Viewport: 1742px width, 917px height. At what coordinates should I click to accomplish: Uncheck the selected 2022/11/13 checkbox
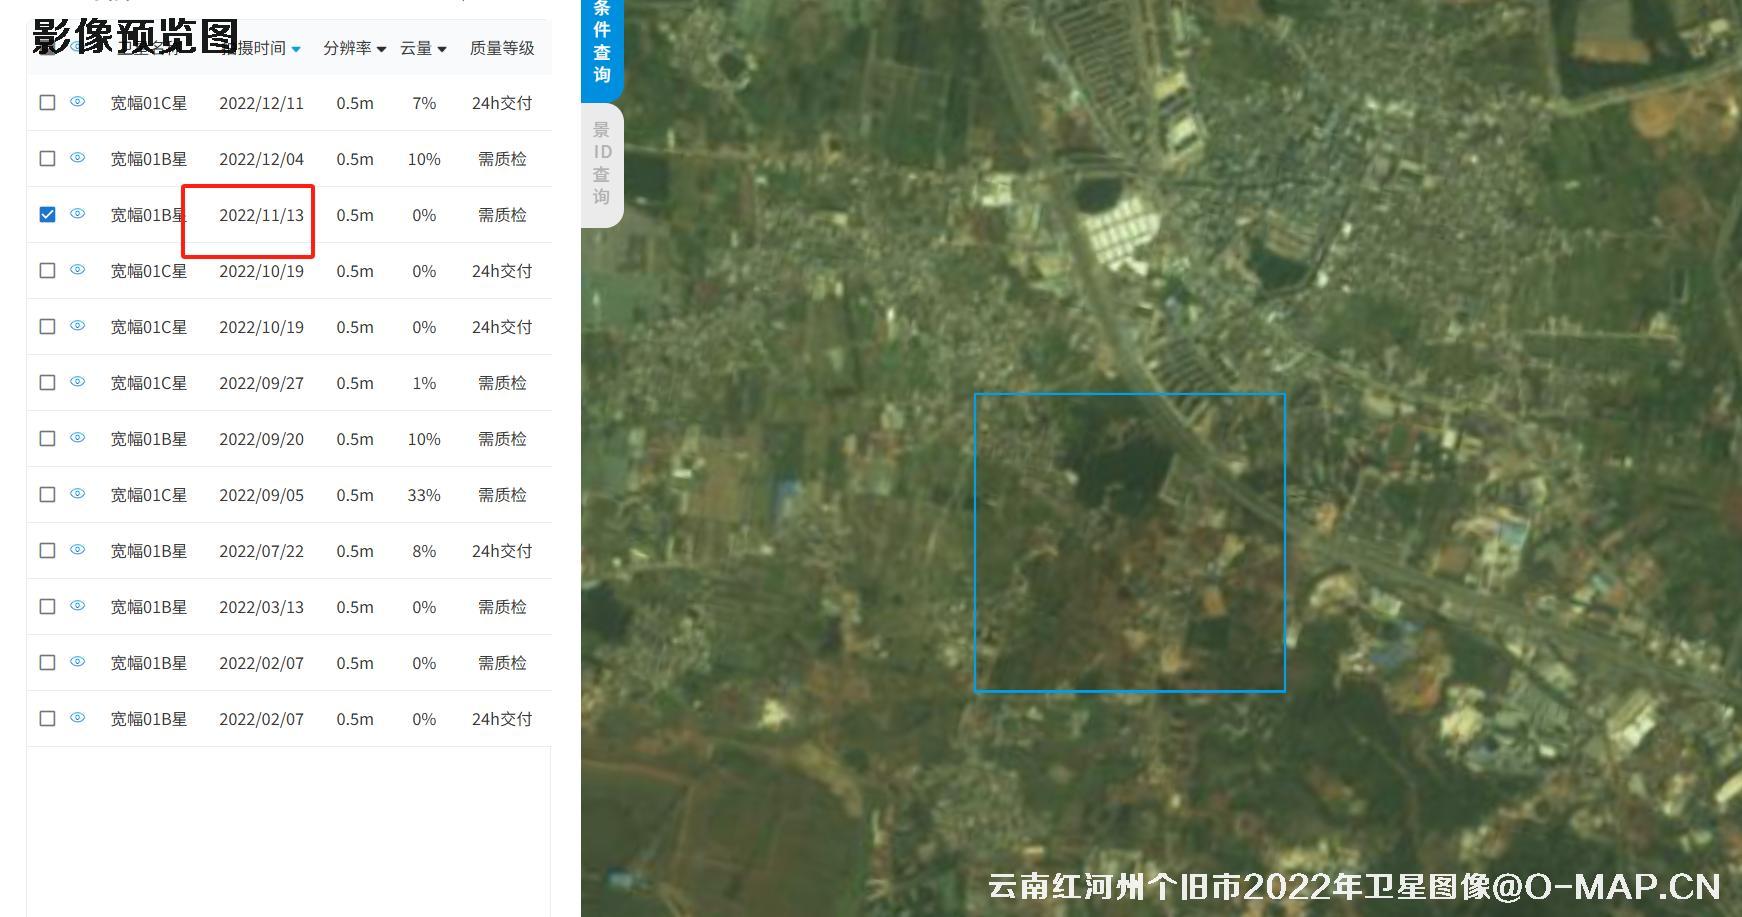click(x=47, y=215)
